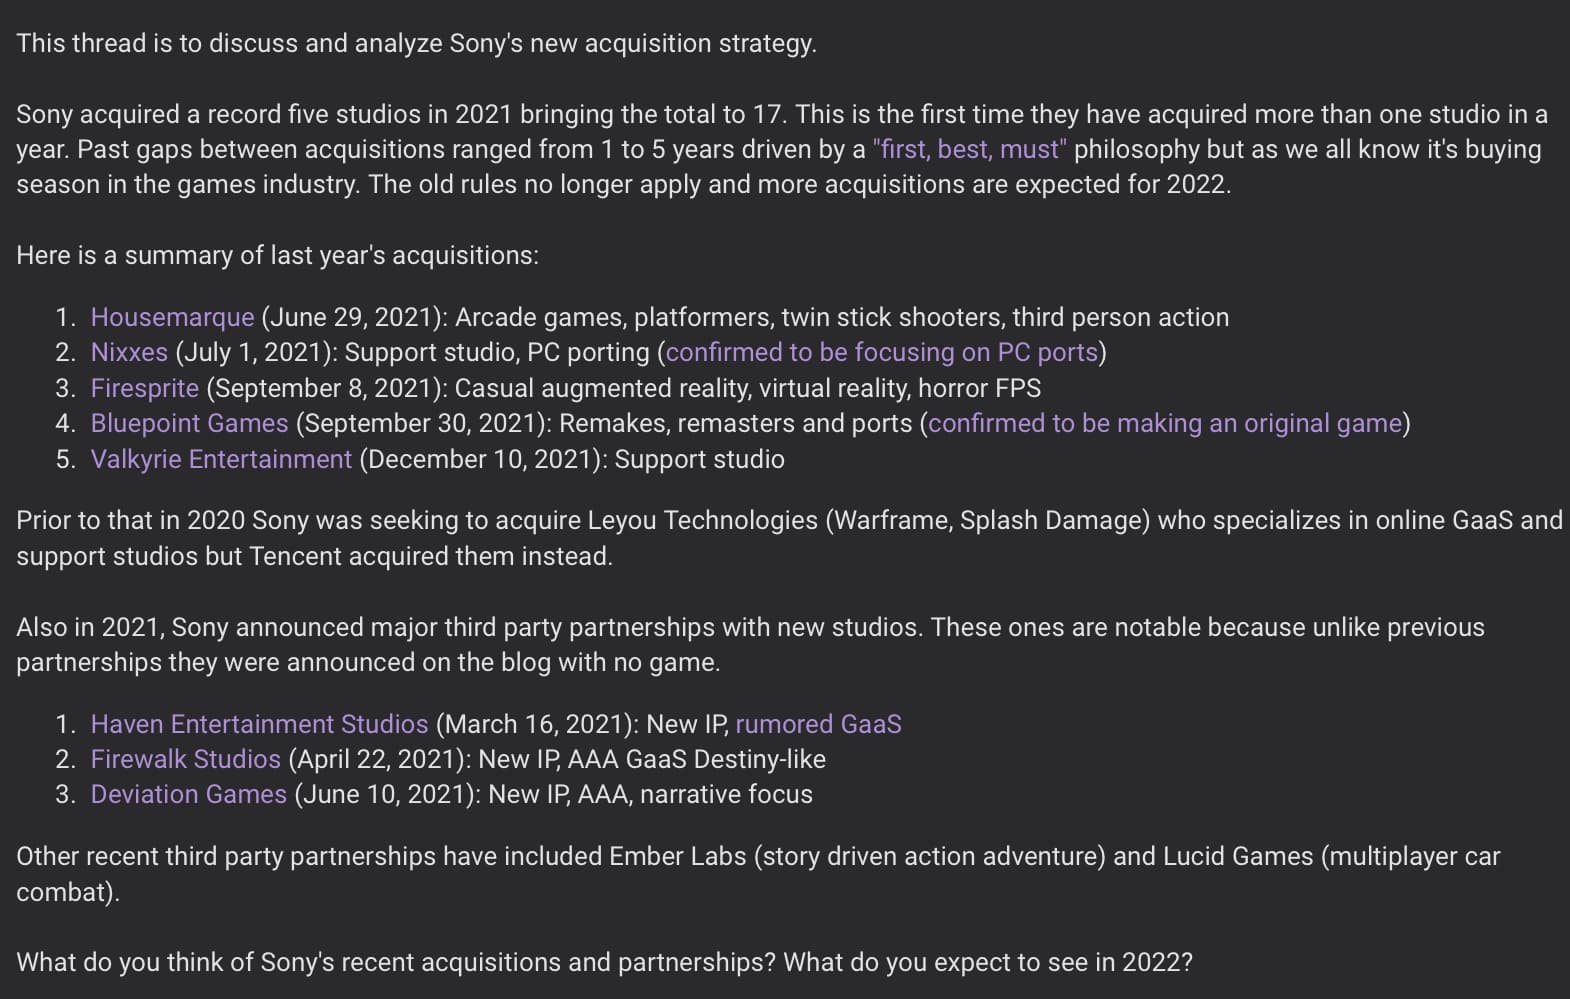Open the Bluepoint Games link

189,424
